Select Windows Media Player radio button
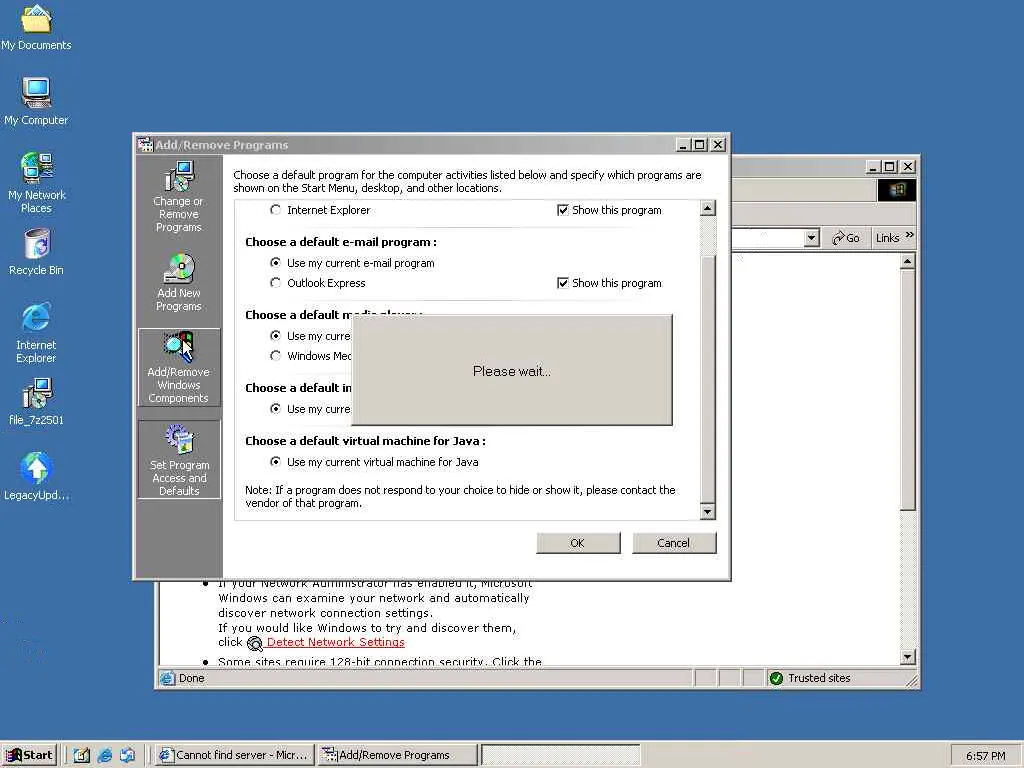This screenshot has width=1024, height=768. click(x=276, y=356)
